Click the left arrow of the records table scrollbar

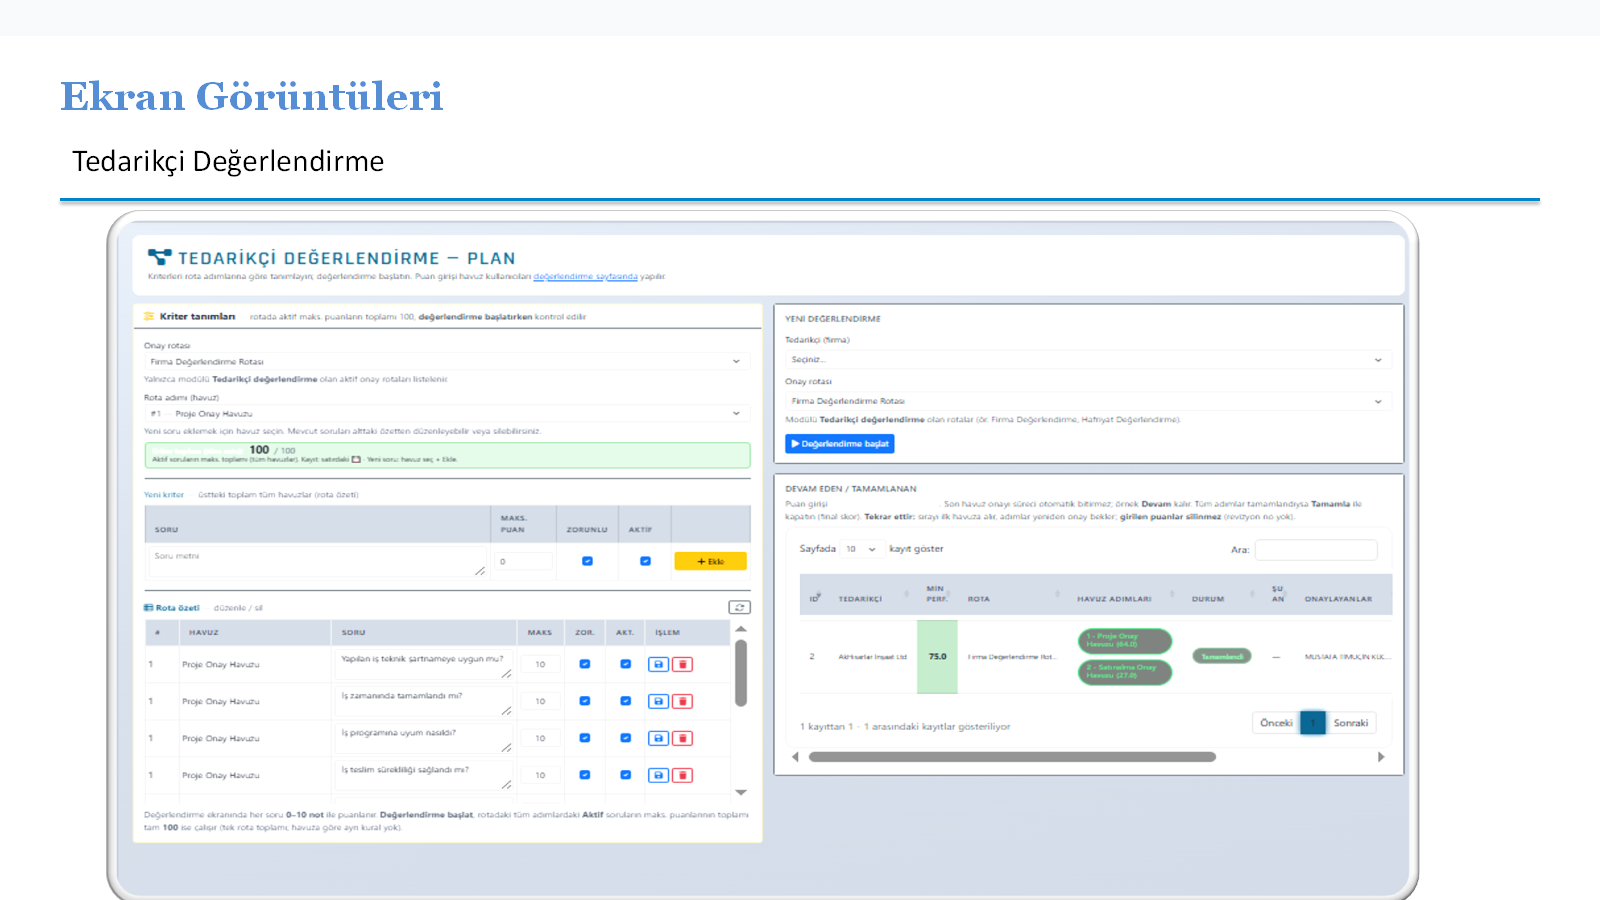pyautogui.click(x=795, y=757)
